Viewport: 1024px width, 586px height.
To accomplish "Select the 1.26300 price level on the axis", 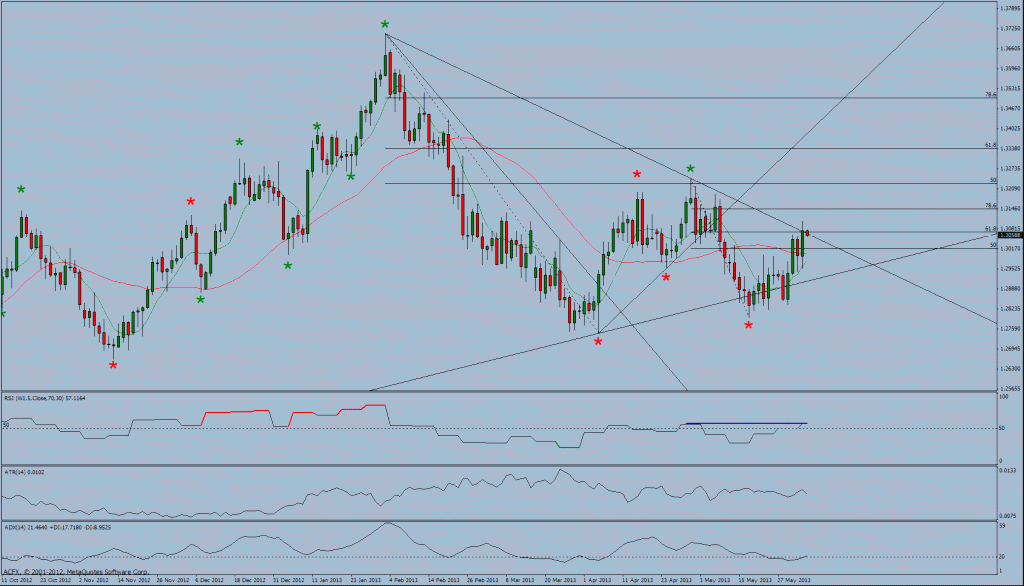I will (x=1008, y=368).
